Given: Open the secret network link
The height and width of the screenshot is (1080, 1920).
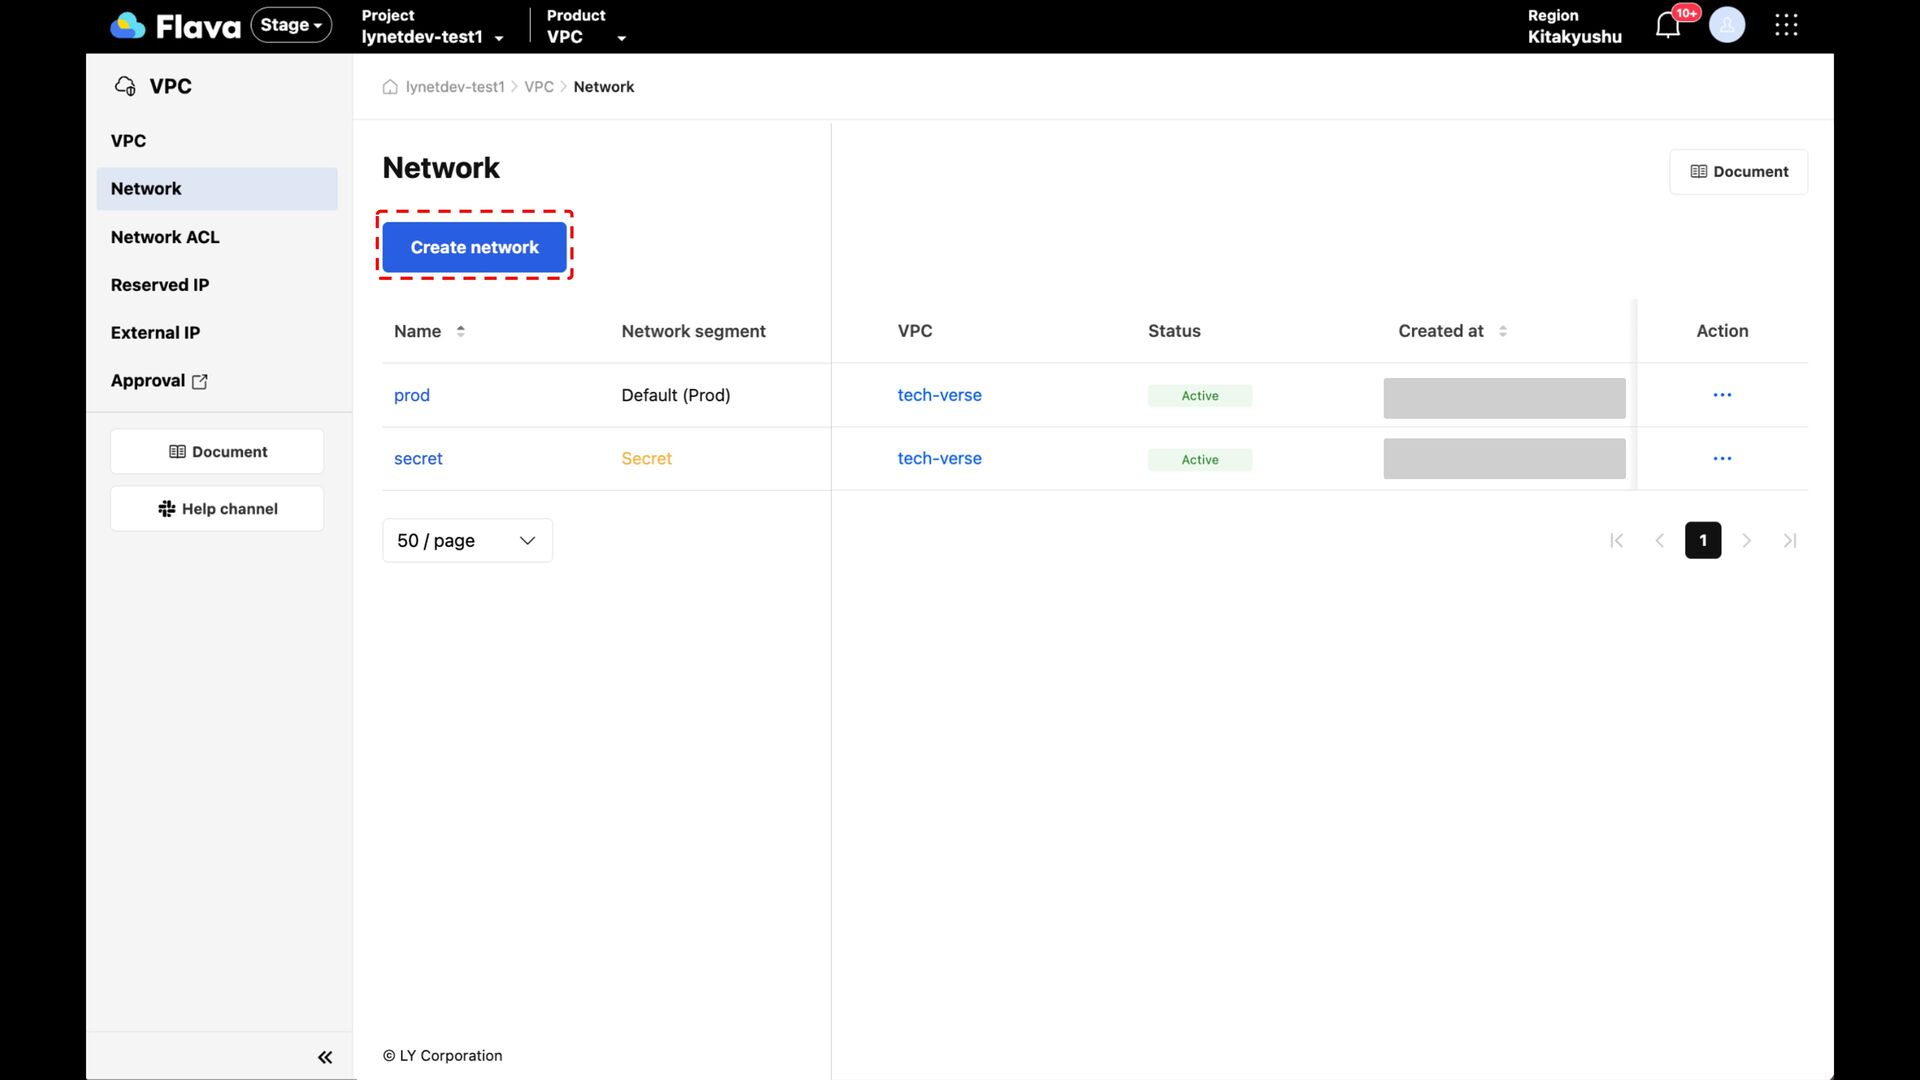Looking at the screenshot, I should (x=418, y=459).
